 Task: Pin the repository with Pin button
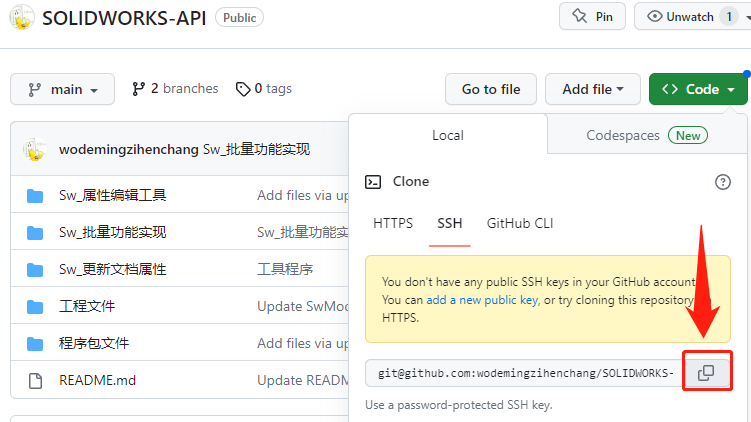coord(592,16)
